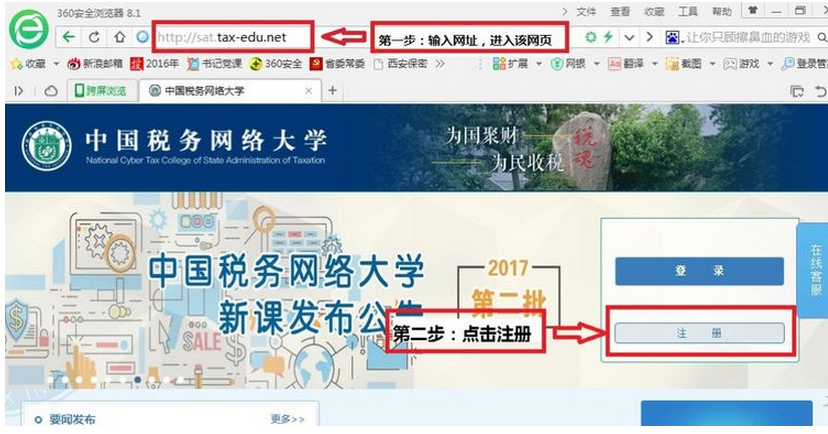The height and width of the screenshot is (434, 828).
Task: Click the 登录 login button
Action: (699, 271)
